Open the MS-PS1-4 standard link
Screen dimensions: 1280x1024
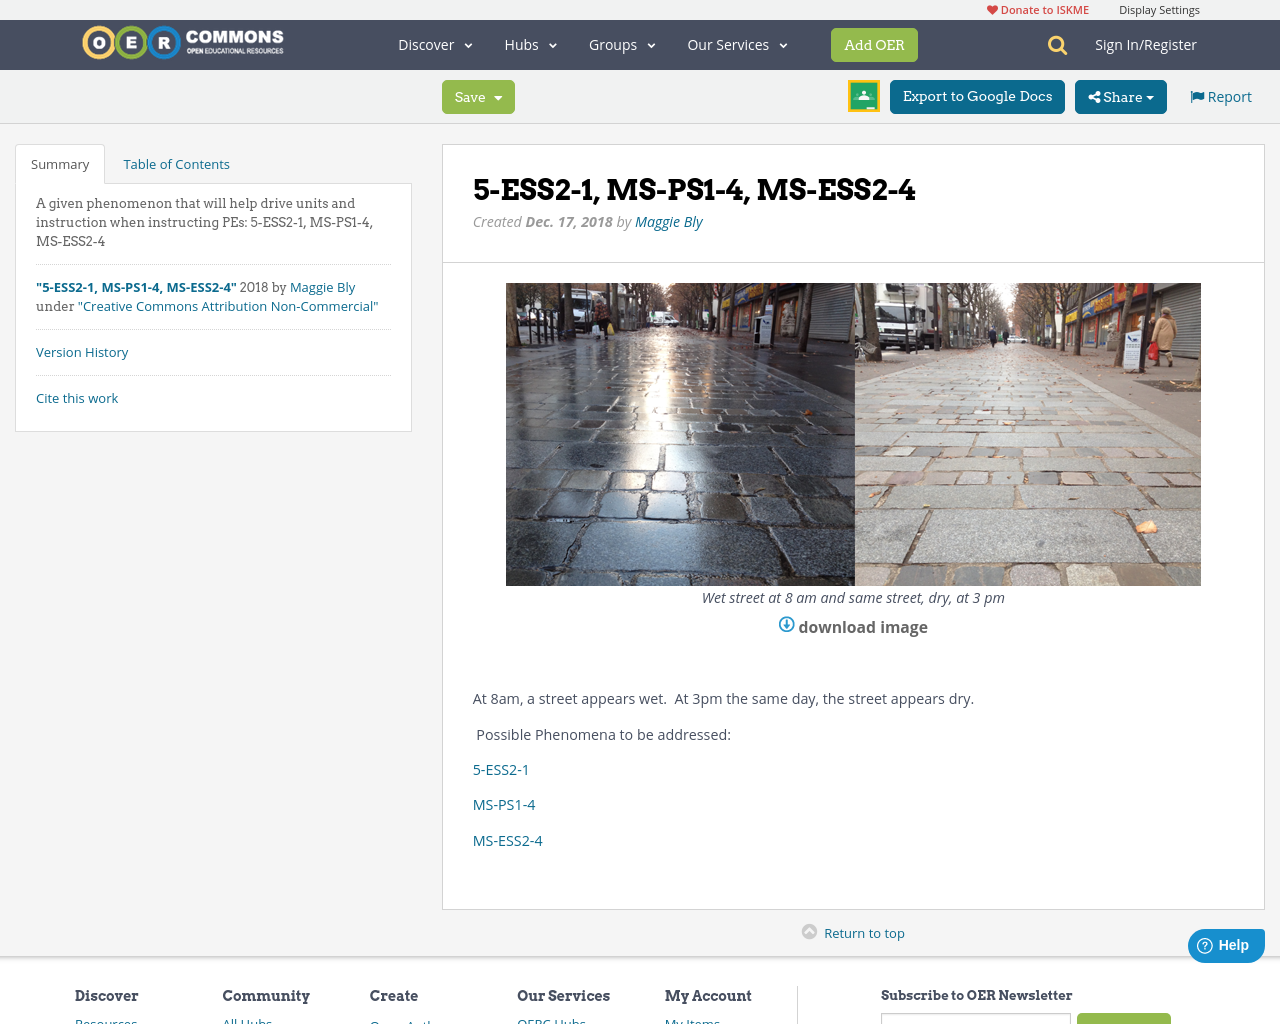pyautogui.click(x=504, y=805)
